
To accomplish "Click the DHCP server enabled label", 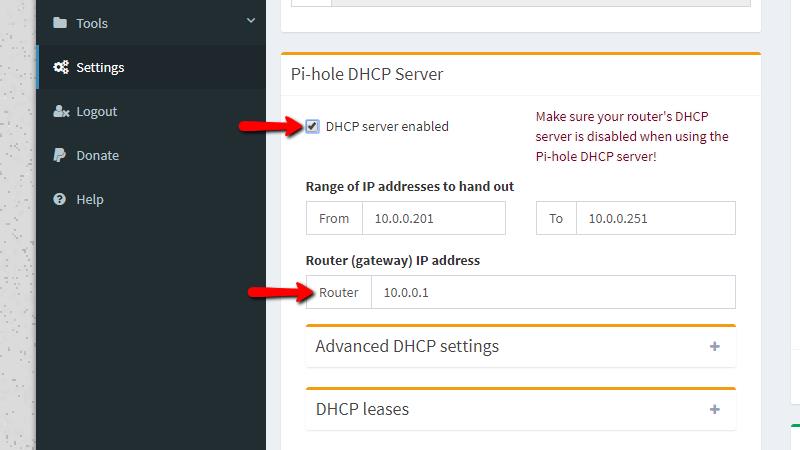I will pyautogui.click(x=387, y=127).
